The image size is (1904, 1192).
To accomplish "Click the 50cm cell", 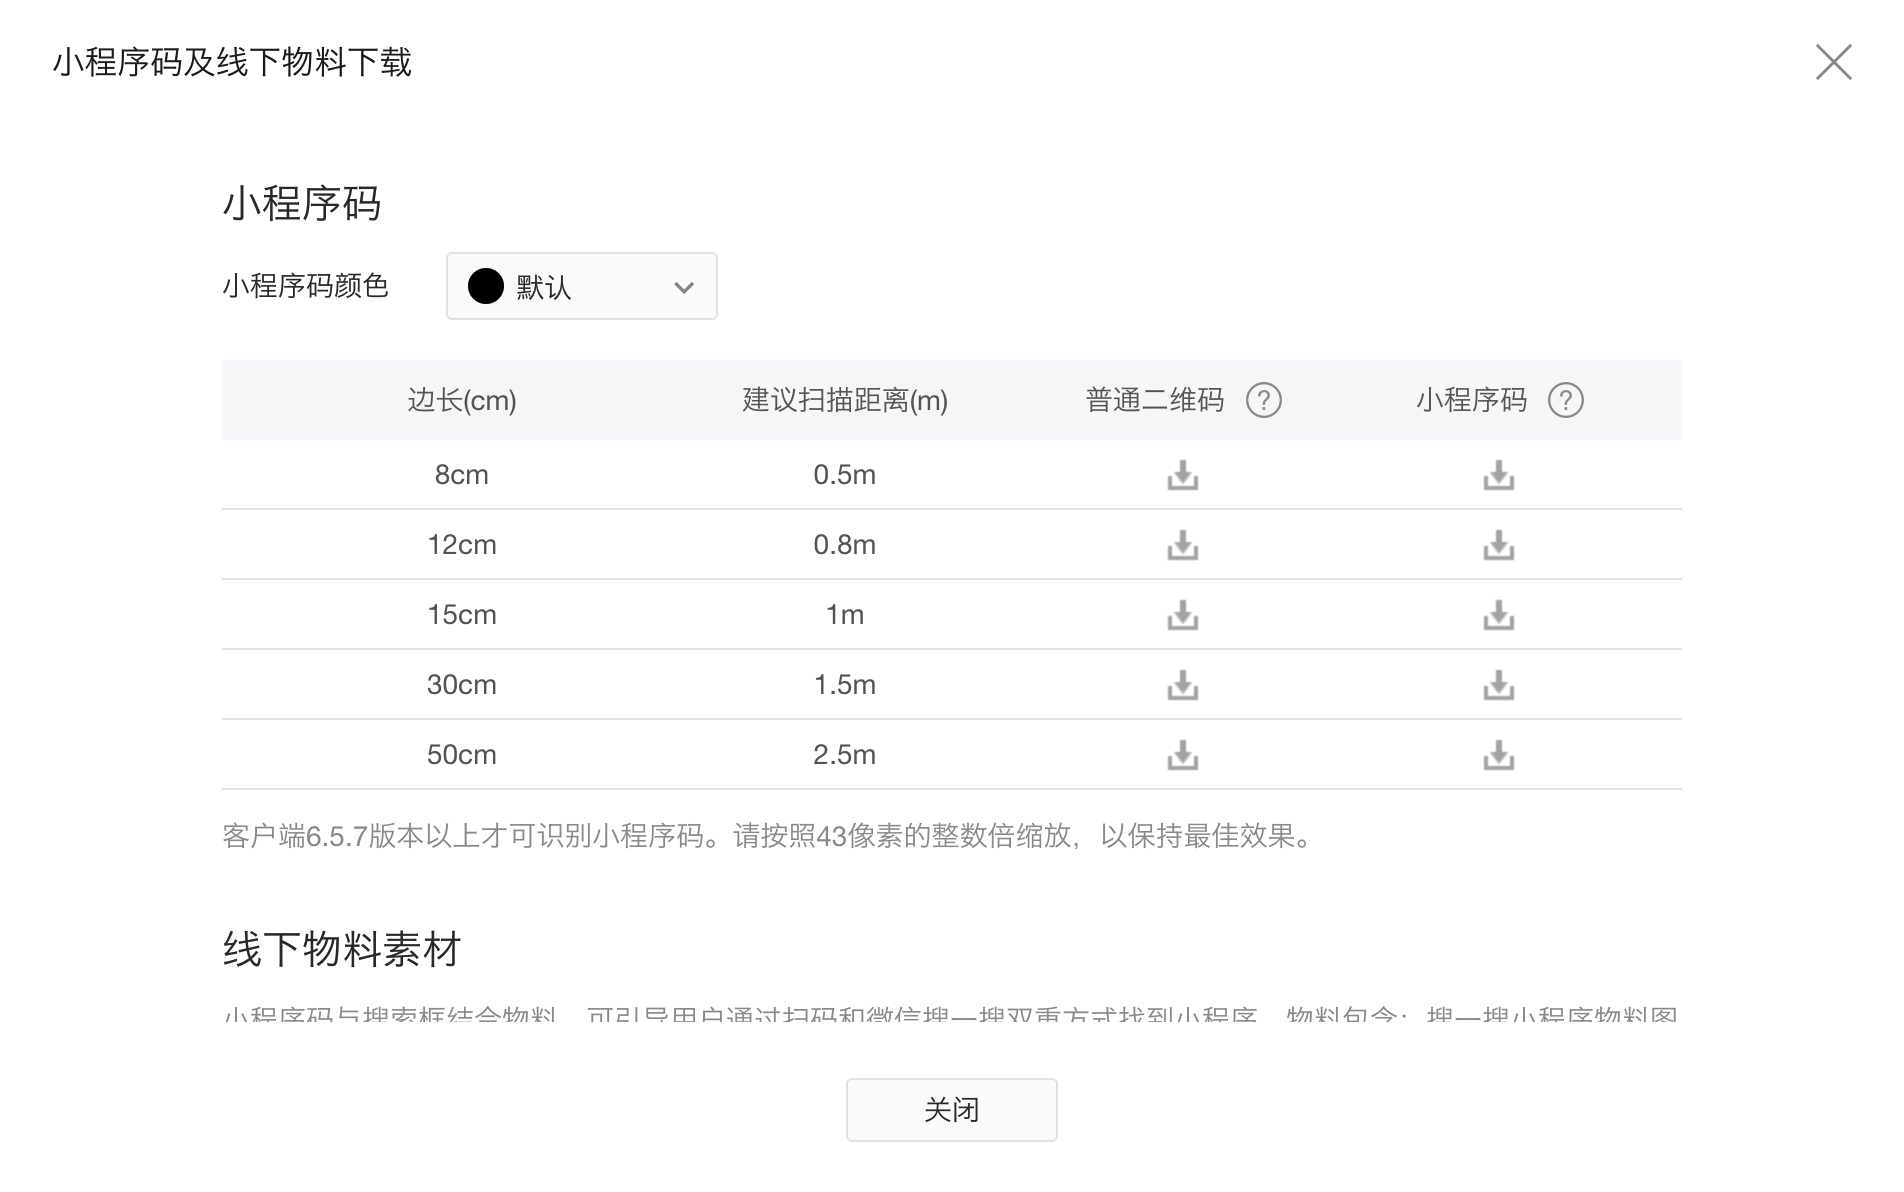I will click(462, 755).
